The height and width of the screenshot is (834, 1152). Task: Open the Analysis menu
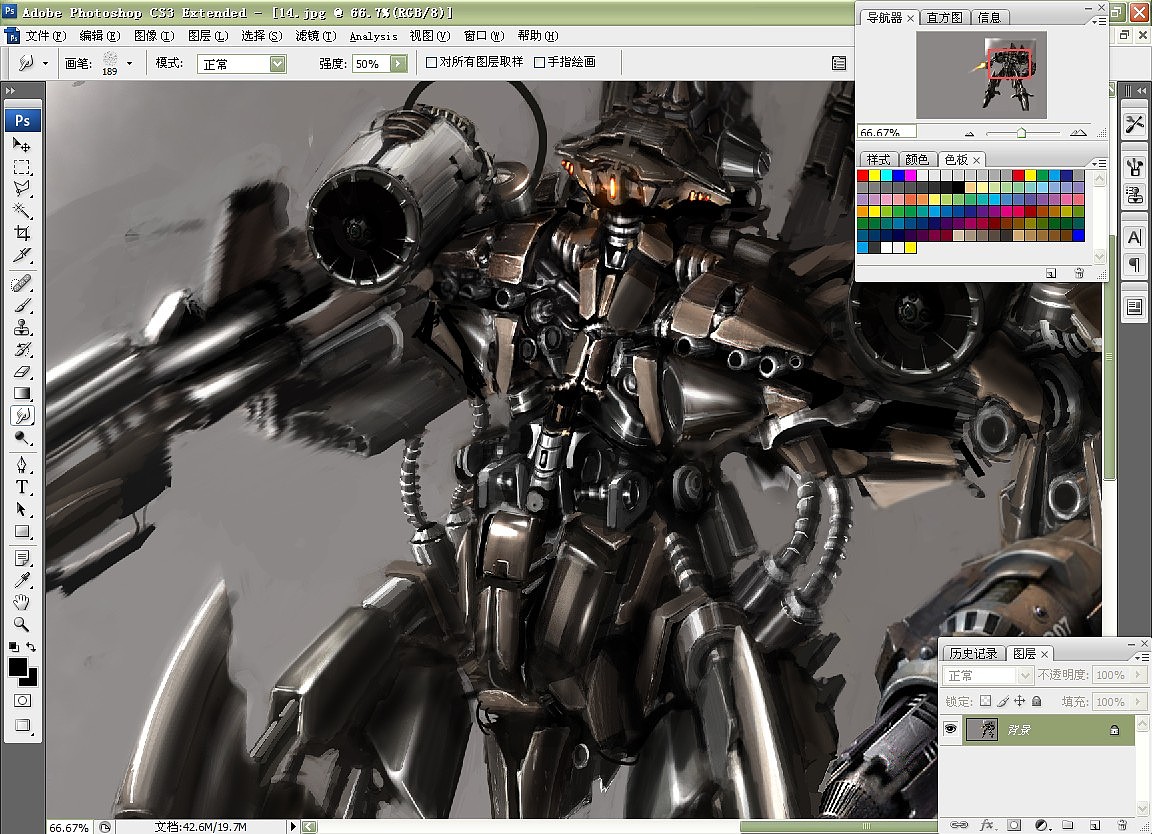pos(373,36)
